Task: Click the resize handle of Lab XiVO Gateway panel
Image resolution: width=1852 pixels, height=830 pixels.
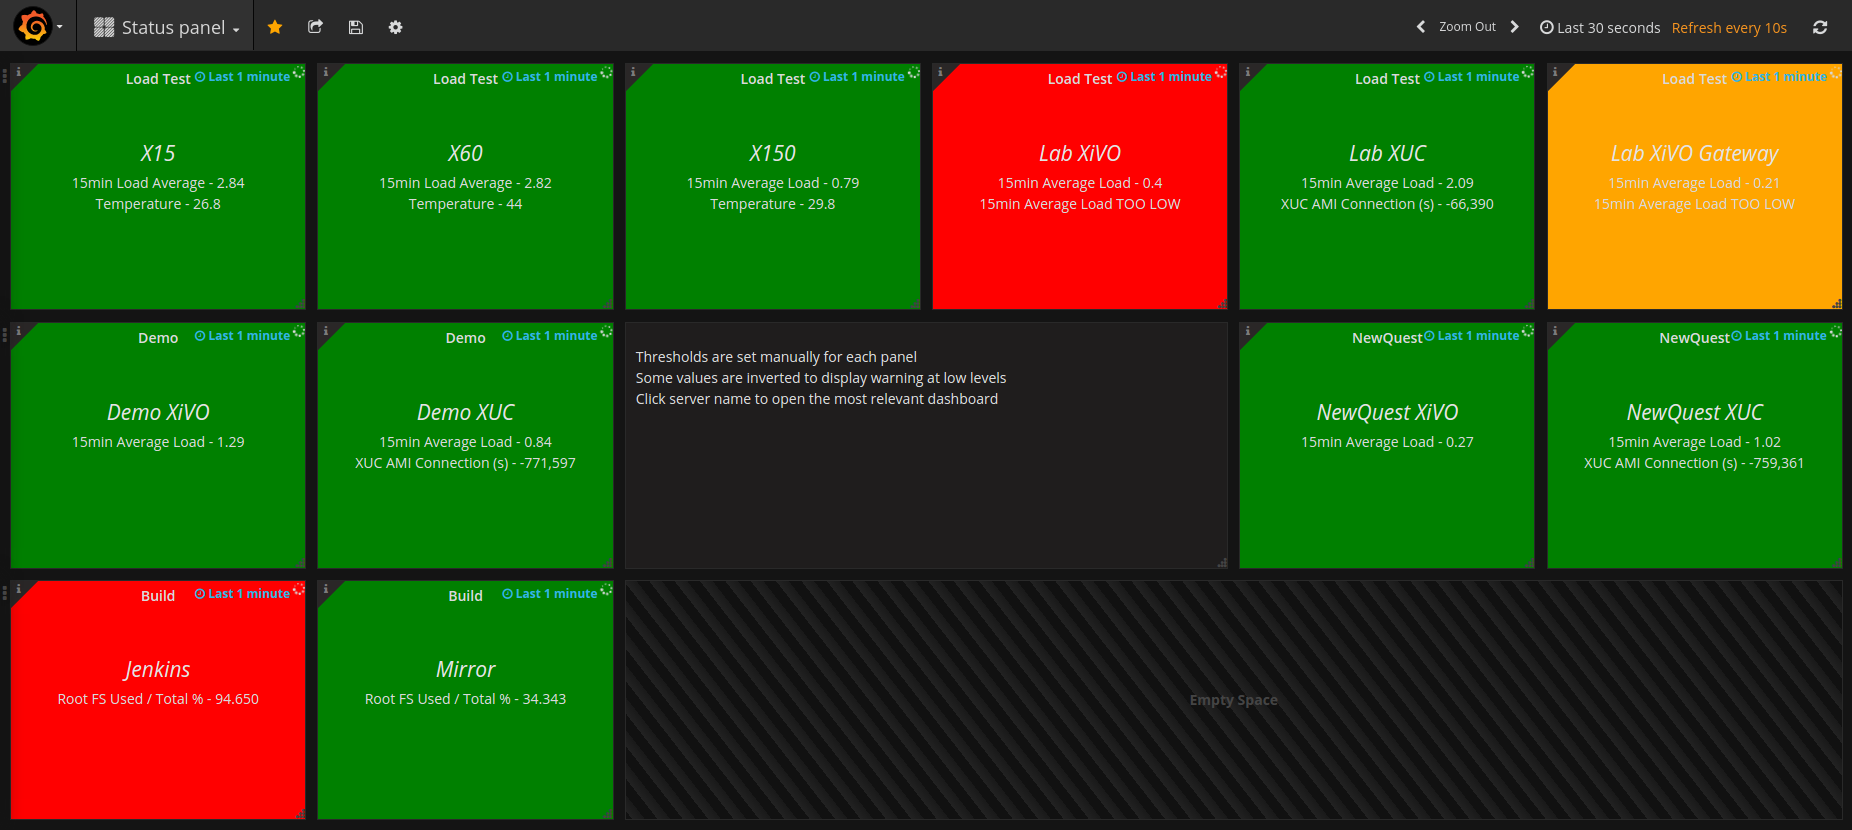Action: coord(1836,303)
